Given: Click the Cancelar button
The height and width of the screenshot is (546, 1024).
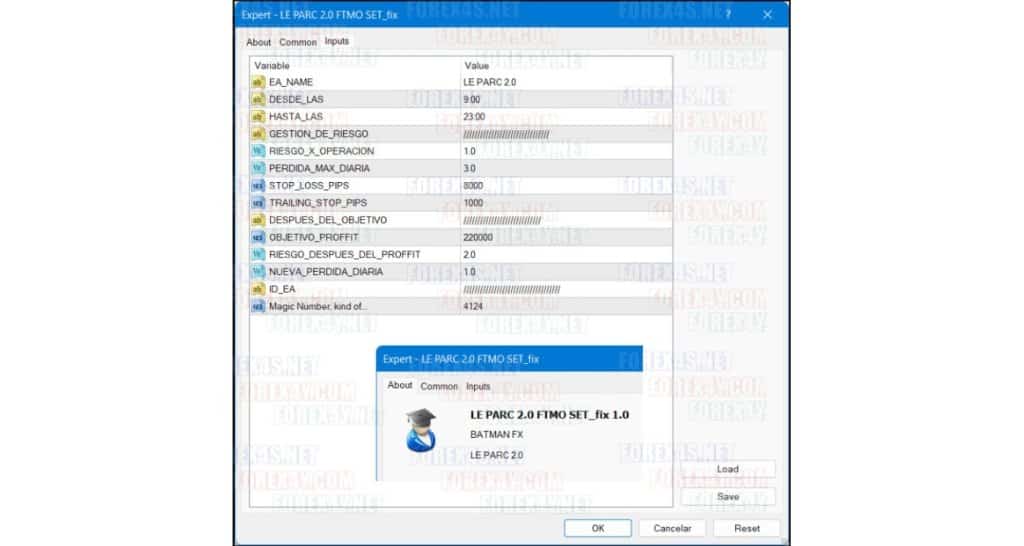Looking at the screenshot, I should coord(672,528).
